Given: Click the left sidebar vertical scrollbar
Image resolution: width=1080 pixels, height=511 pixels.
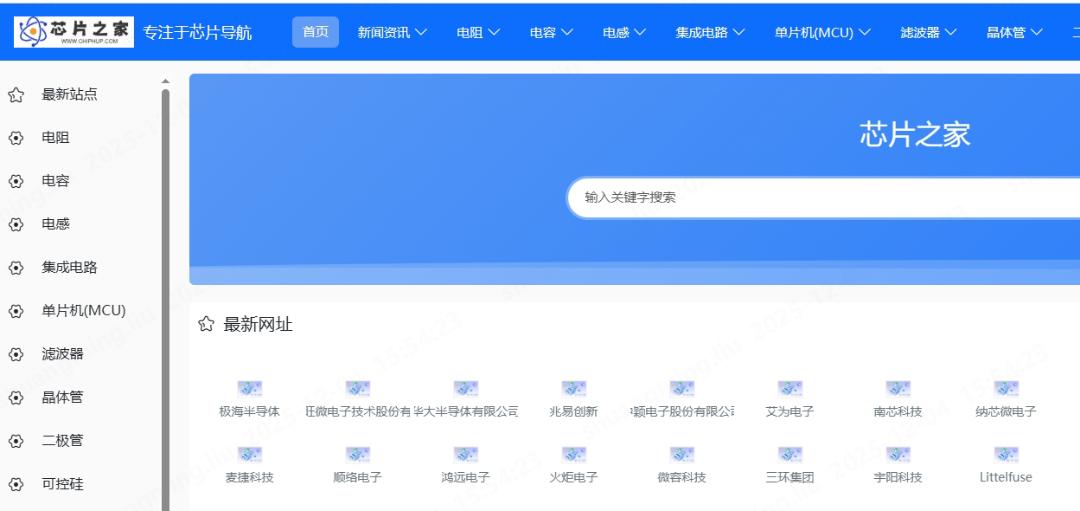Looking at the screenshot, I should pos(165,300).
